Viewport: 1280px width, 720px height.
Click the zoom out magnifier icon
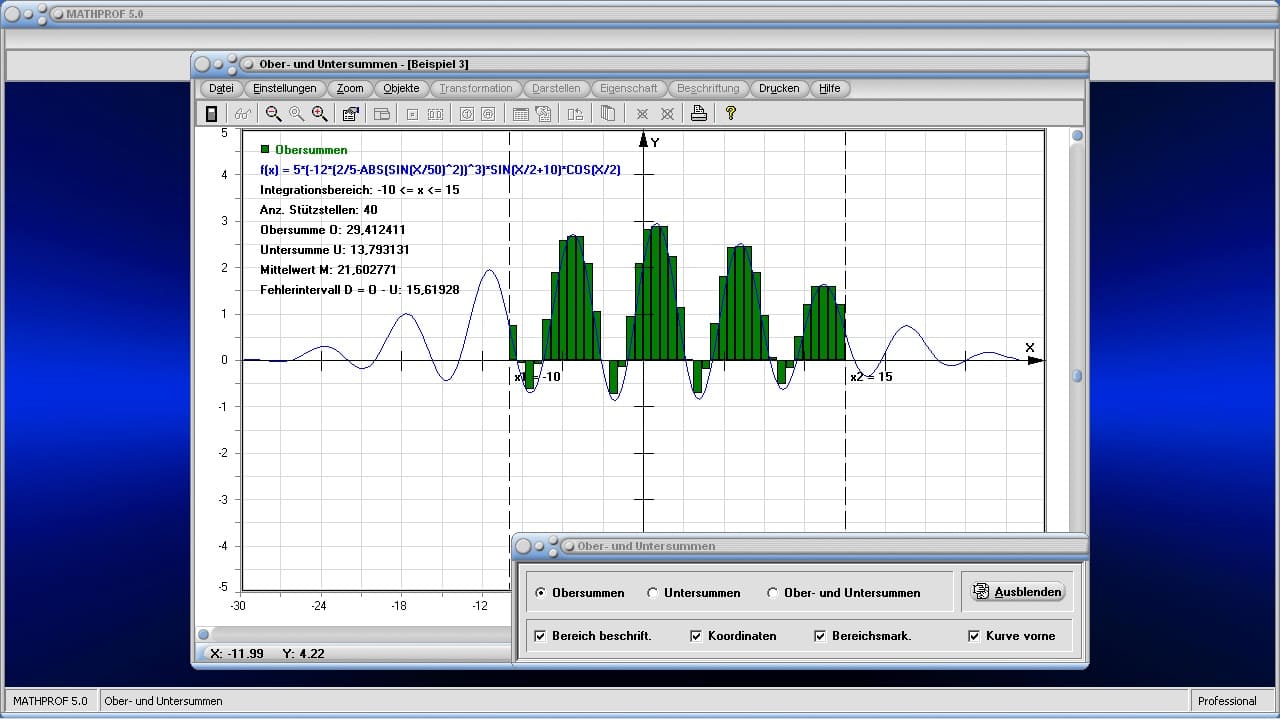(x=273, y=114)
